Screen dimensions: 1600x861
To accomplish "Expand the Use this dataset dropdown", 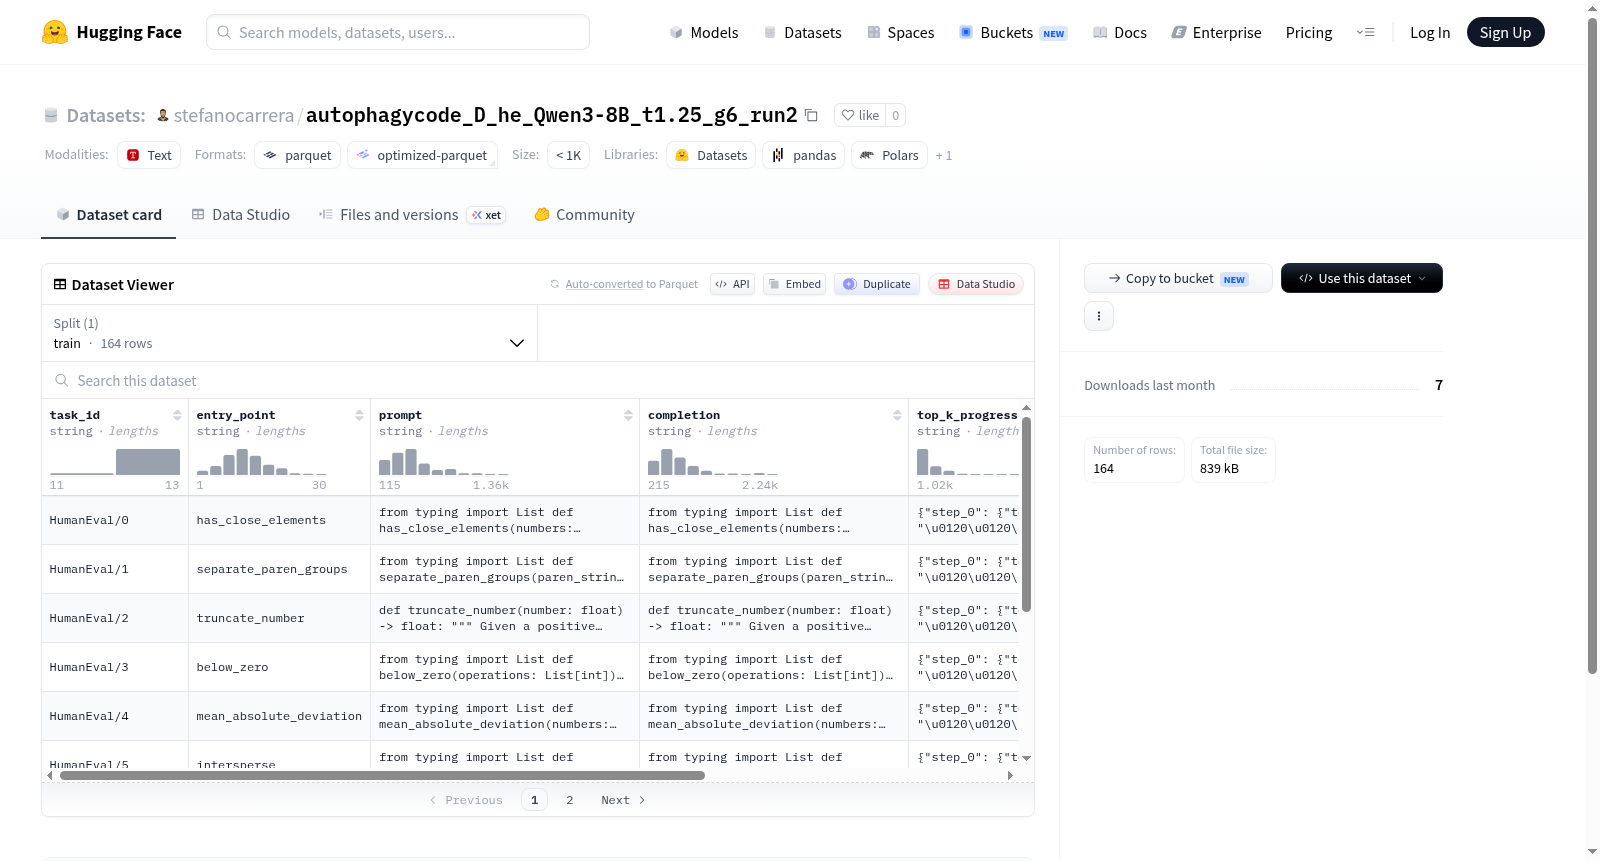I will pyautogui.click(x=1362, y=278).
